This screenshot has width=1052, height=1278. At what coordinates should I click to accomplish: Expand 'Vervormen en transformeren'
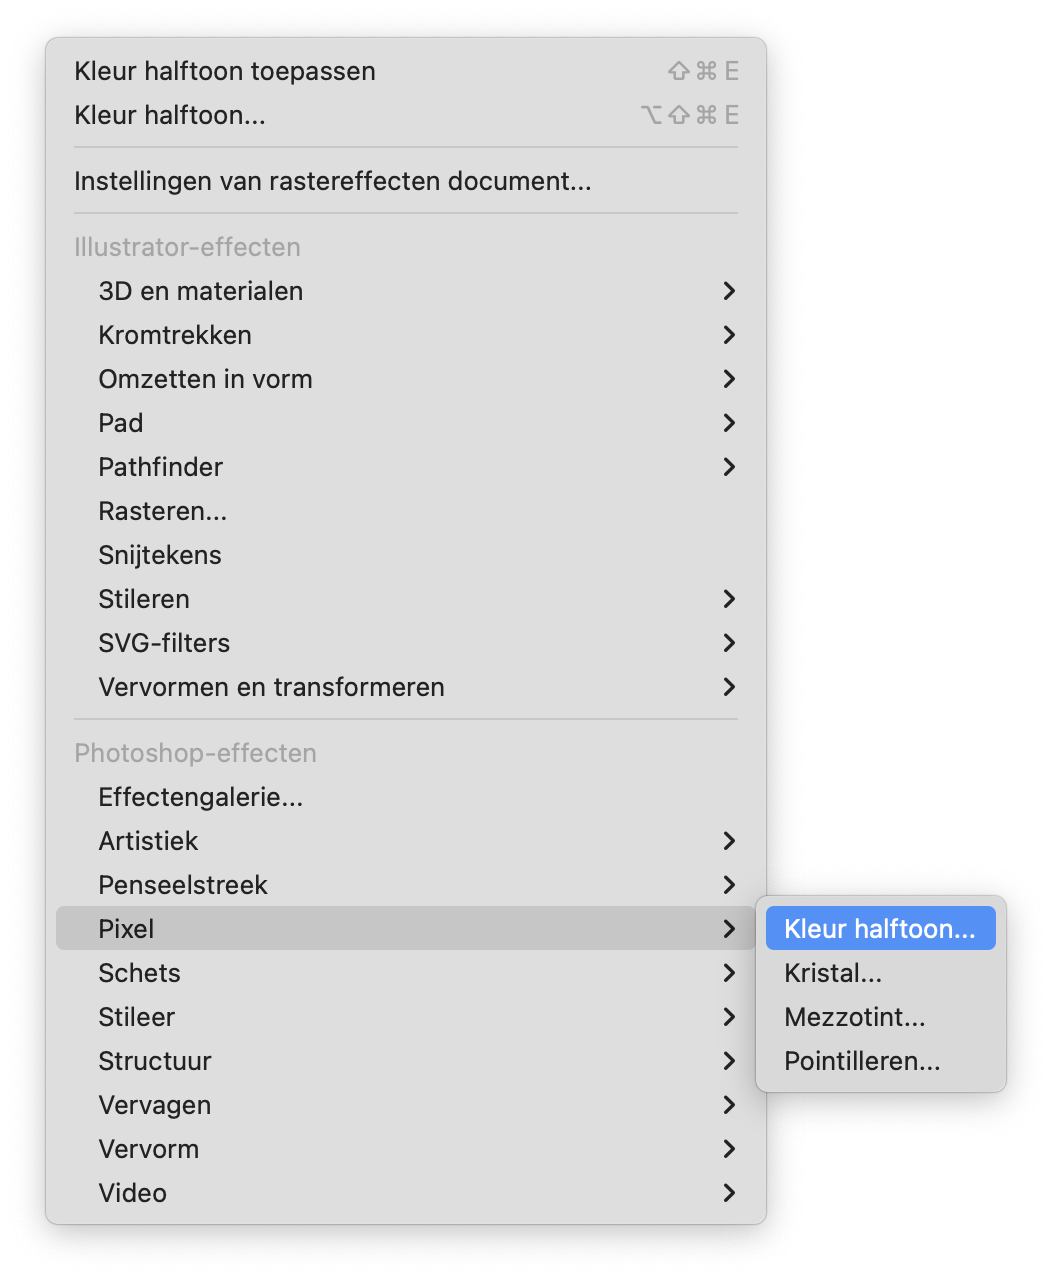click(x=271, y=687)
